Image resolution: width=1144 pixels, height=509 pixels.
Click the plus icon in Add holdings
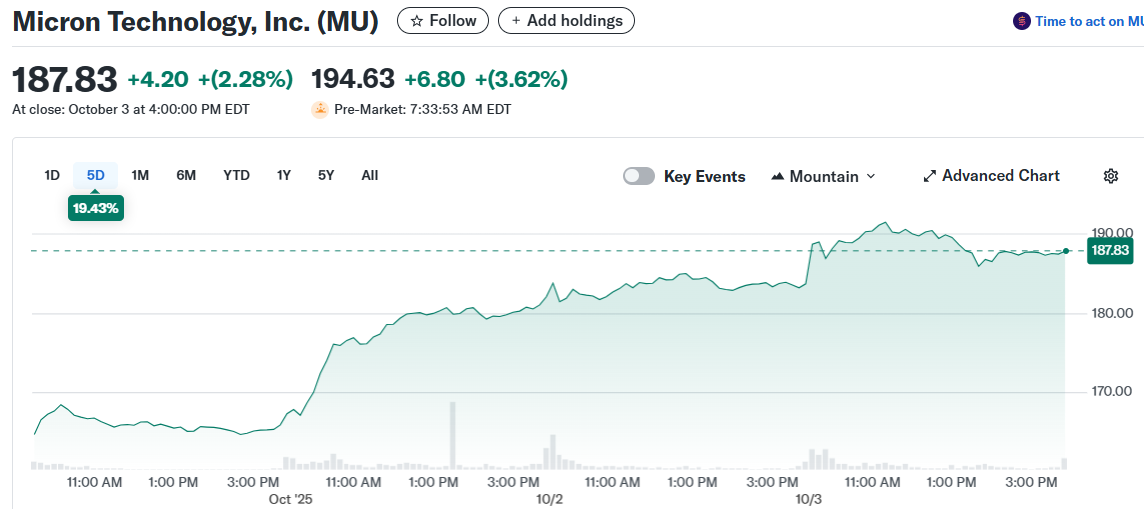coord(516,21)
